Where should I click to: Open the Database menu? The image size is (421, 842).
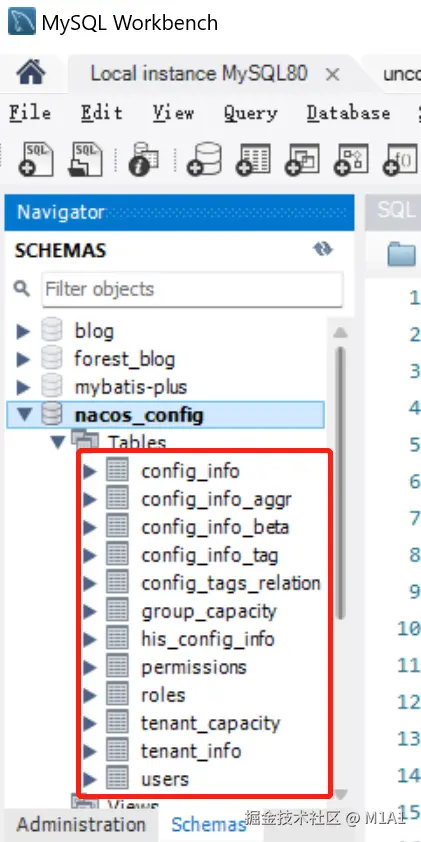349,113
